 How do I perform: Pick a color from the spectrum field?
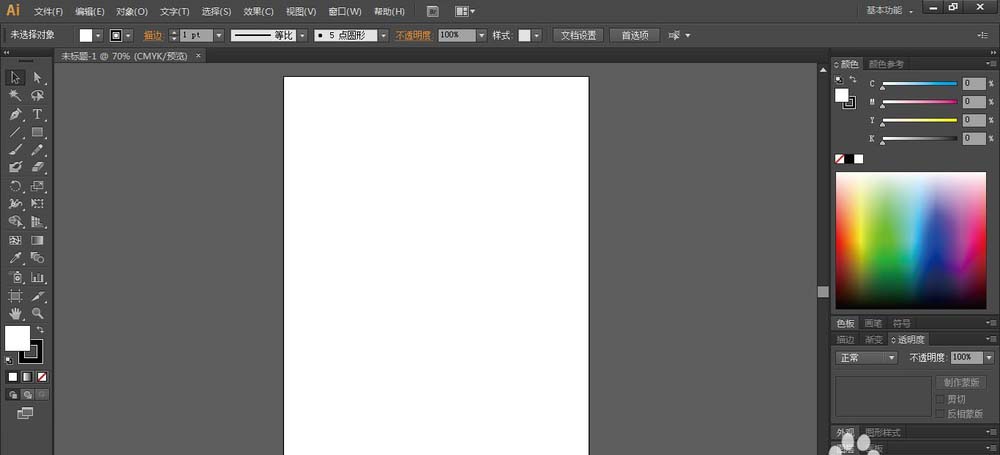point(910,240)
